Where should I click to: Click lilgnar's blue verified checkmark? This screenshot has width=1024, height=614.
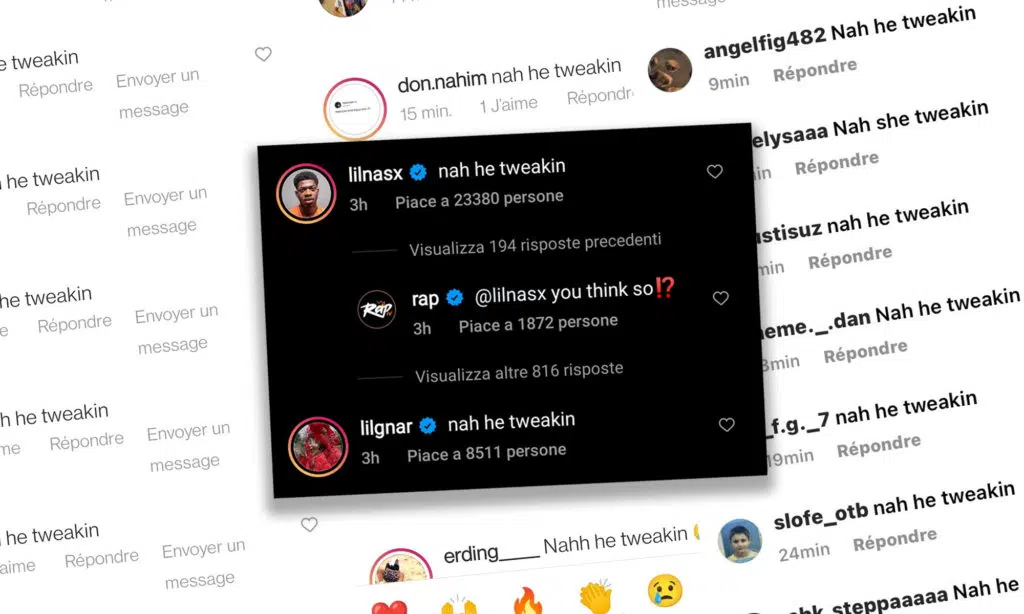428,426
